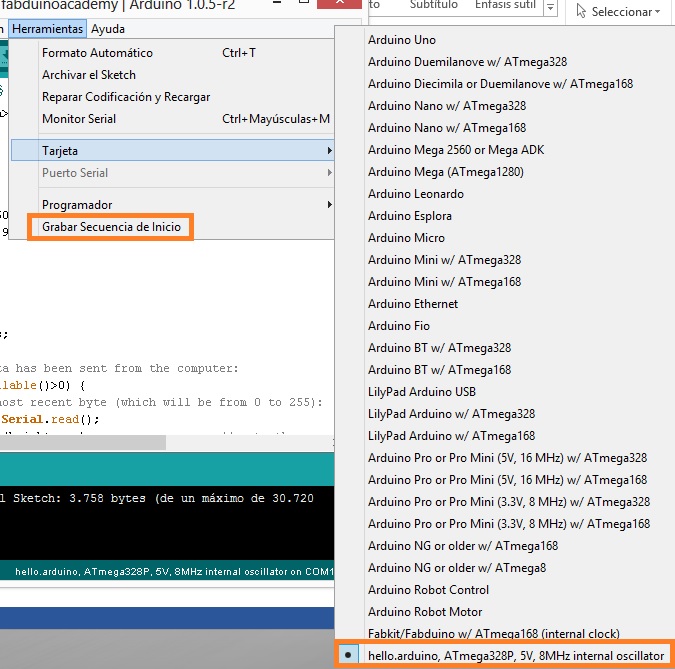Select Arduino Mega 2560 or Mega ADK
The image size is (675, 669).
pyautogui.click(x=504, y=150)
